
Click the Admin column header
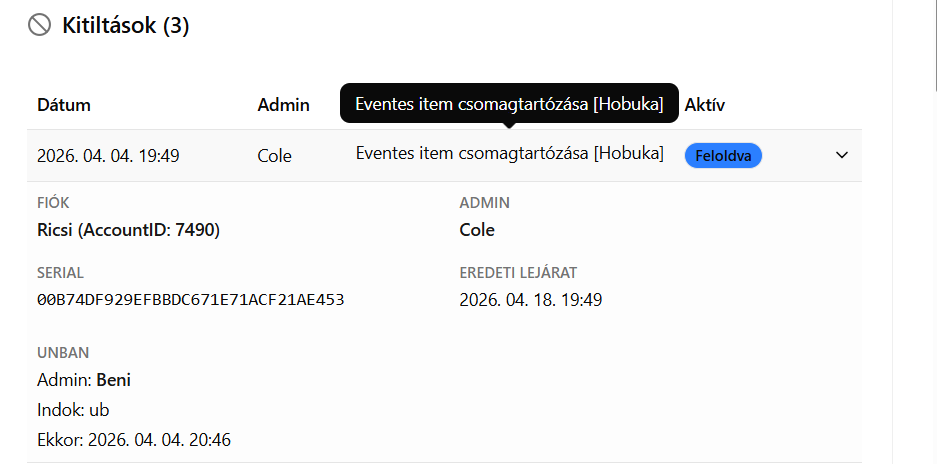[283, 105]
